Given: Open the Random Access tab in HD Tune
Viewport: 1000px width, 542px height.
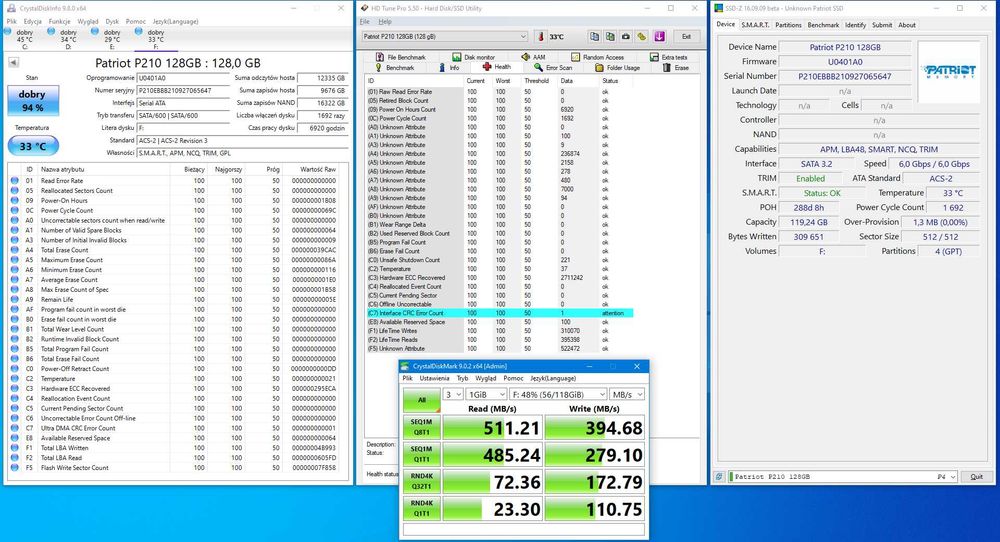Looking at the screenshot, I should click(x=598, y=57).
